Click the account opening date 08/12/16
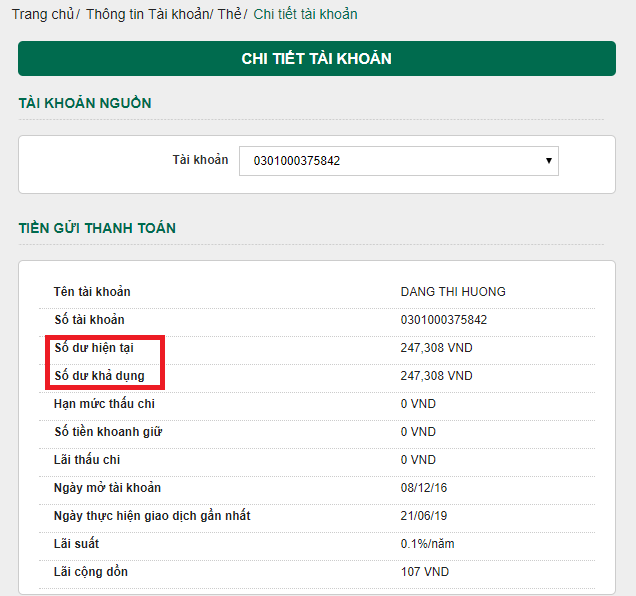The width and height of the screenshot is (636, 596). click(x=423, y=488)
